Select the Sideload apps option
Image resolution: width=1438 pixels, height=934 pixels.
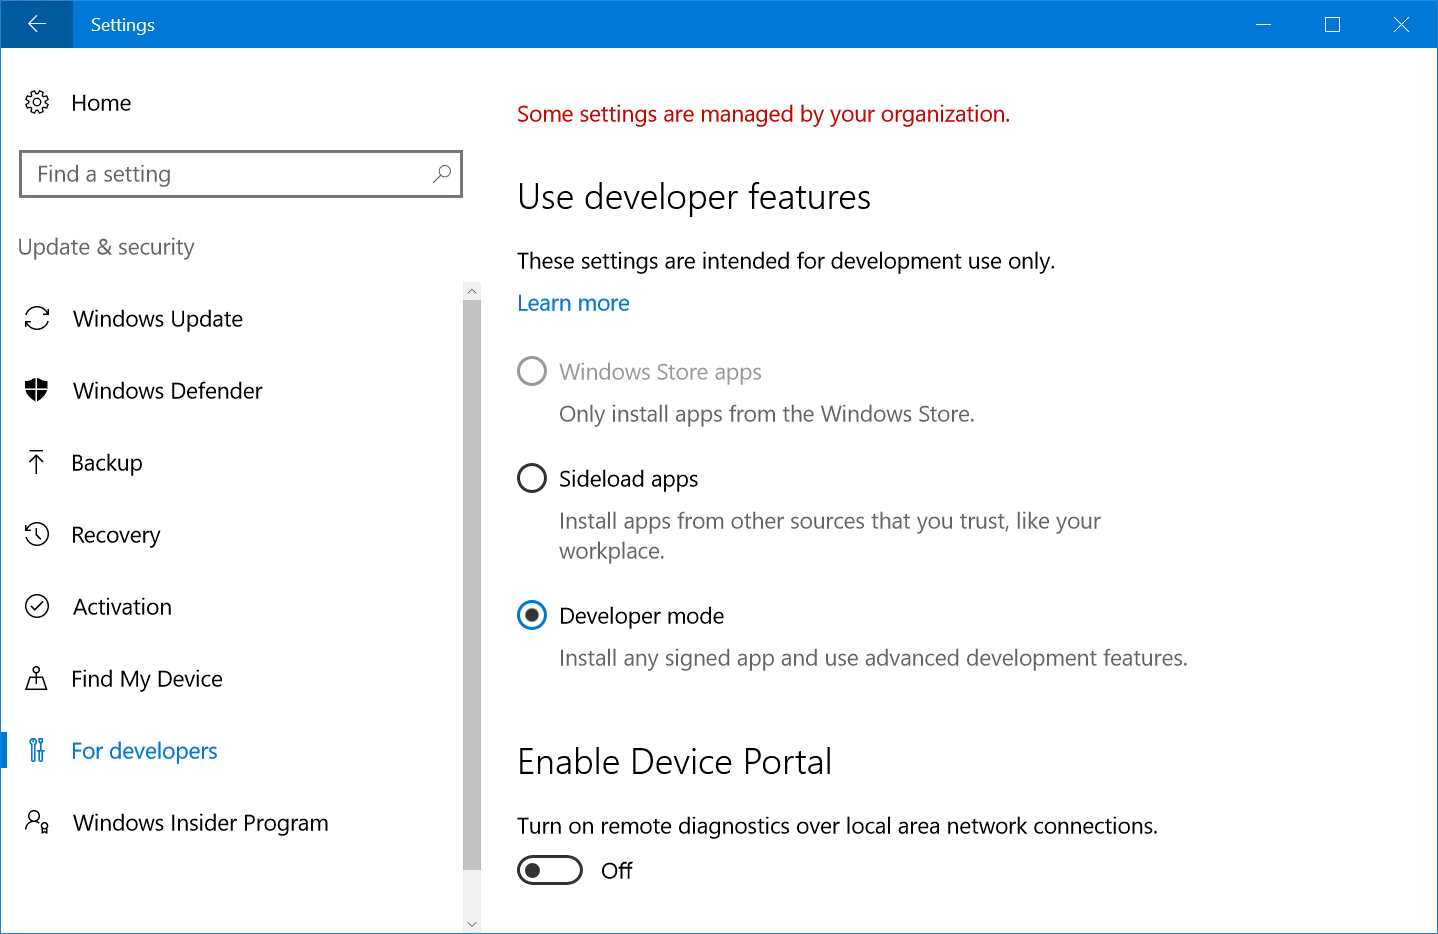(531, 478)
